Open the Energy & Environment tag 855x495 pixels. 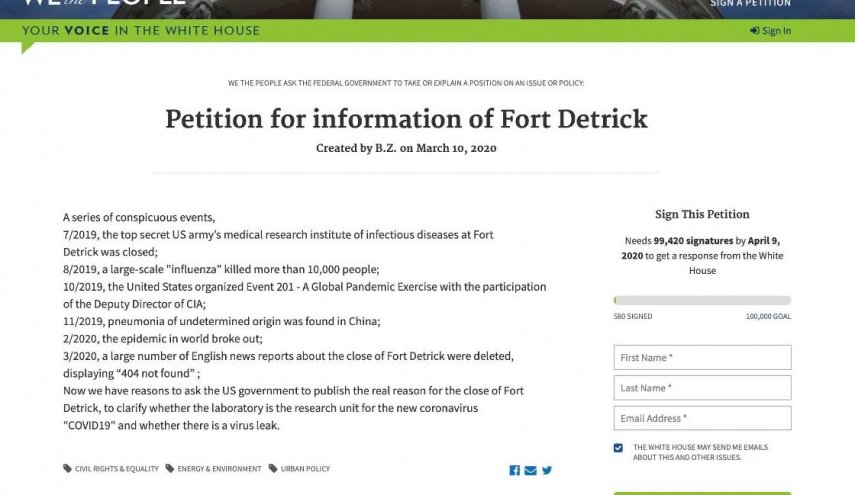[219, 469]
